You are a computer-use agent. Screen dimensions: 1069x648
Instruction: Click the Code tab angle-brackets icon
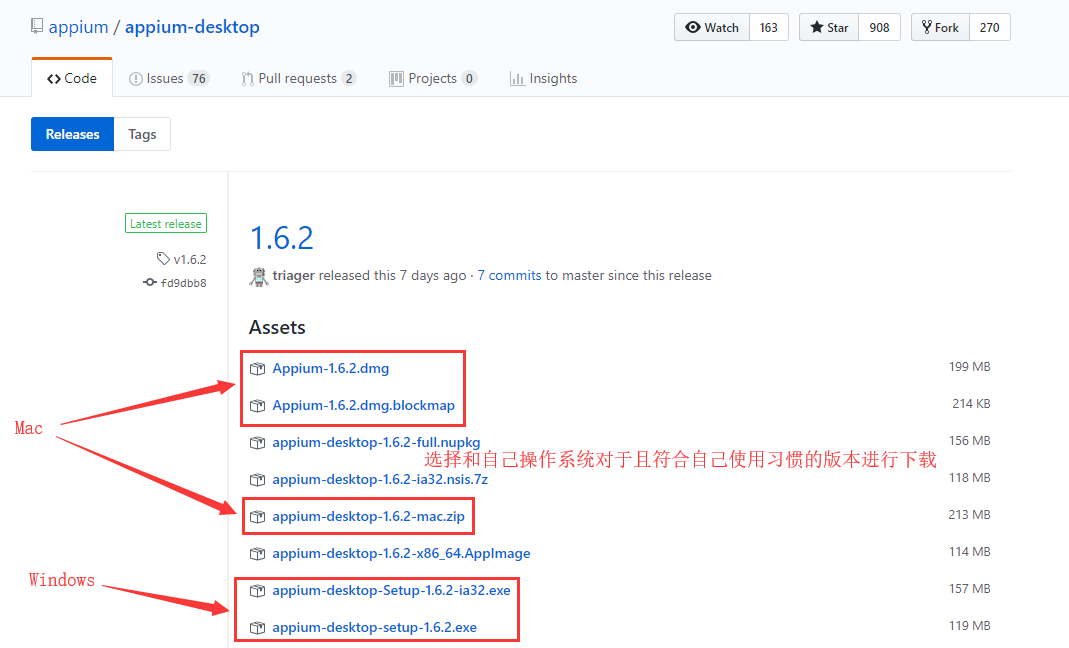point(54,79)
